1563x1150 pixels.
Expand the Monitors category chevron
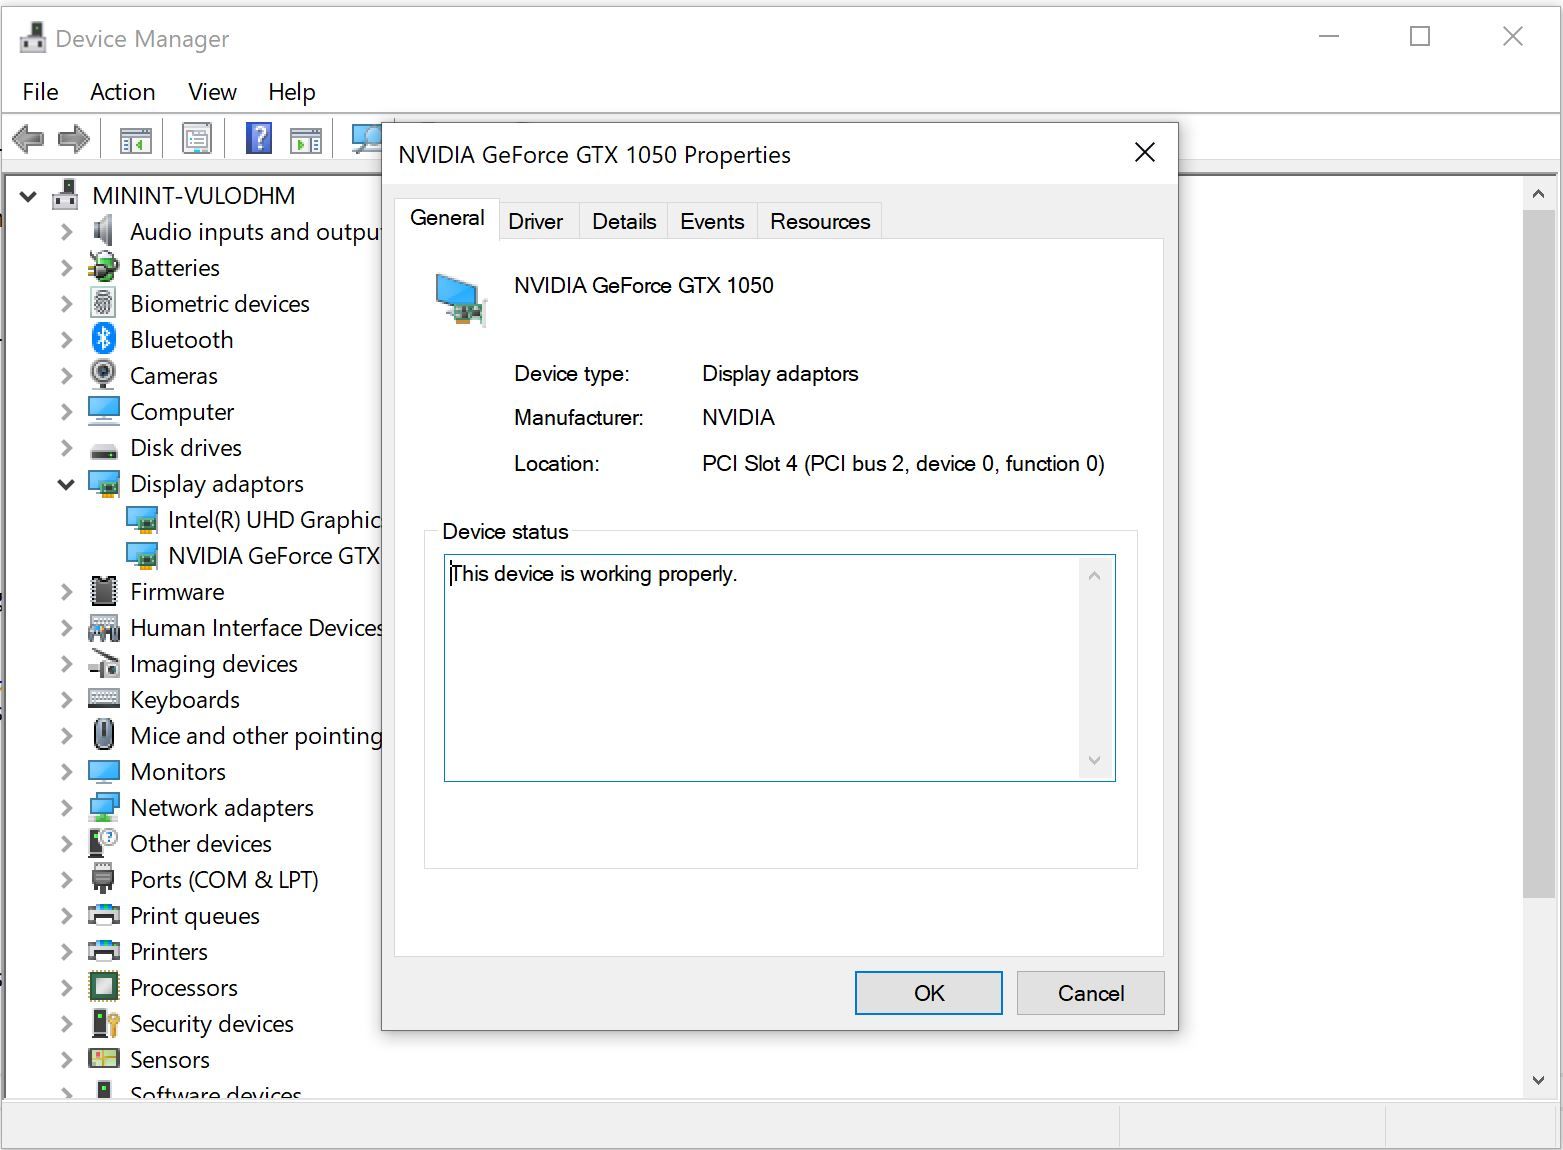tap(66, 772)
